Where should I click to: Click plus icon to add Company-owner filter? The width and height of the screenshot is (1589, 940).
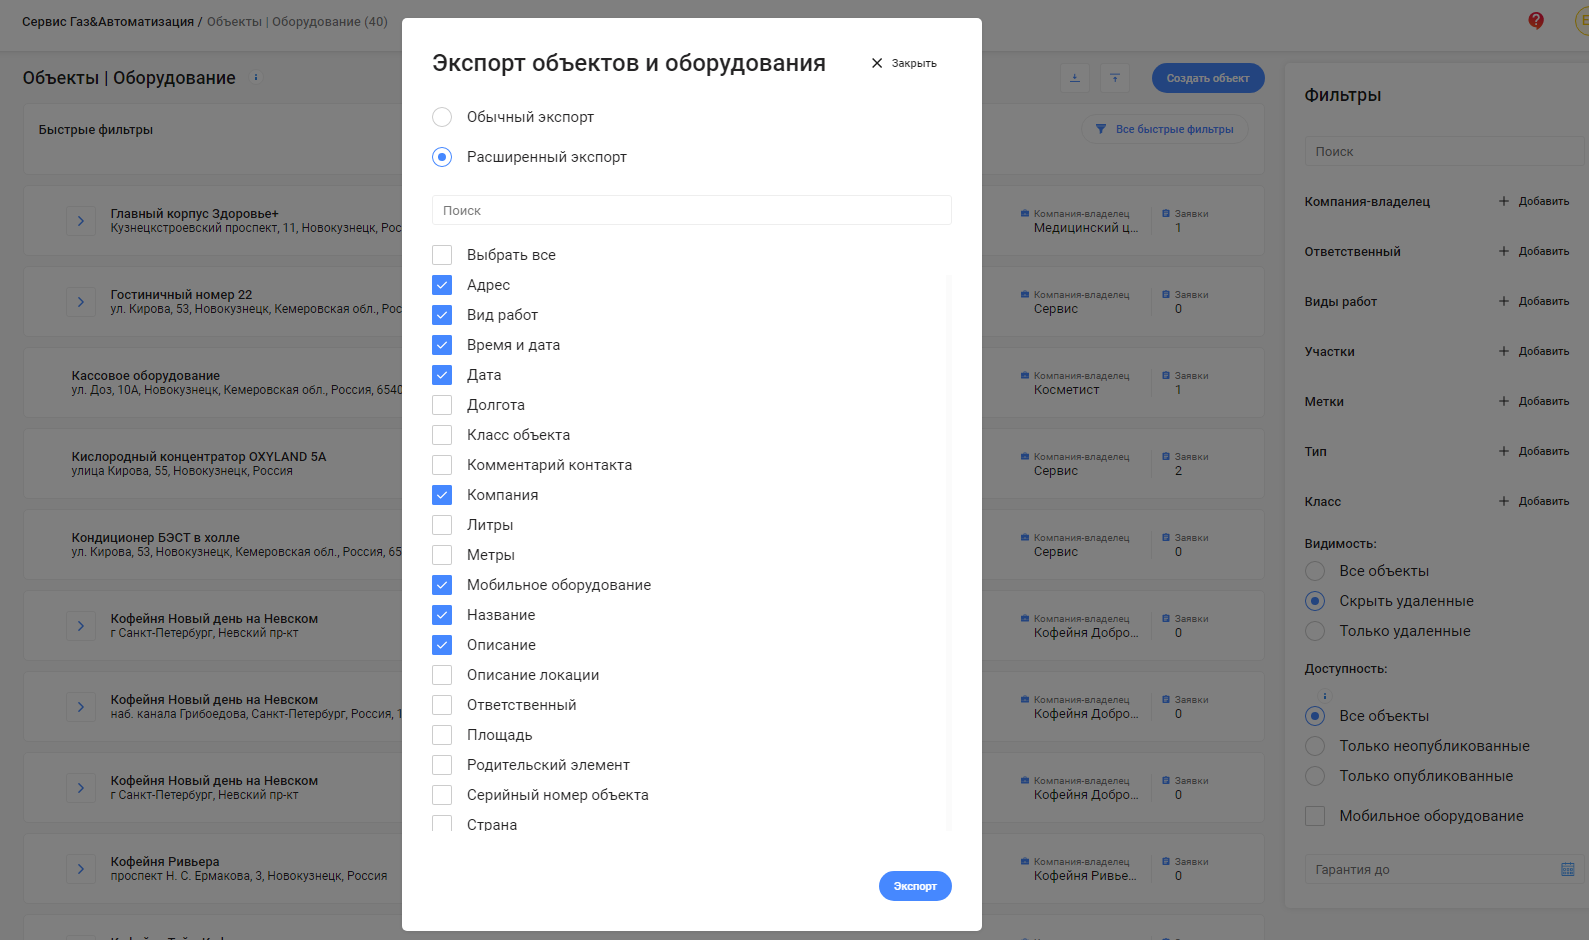point(1503,201)
